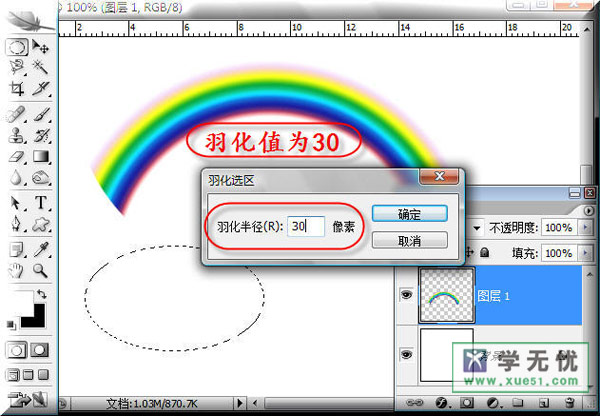The height and width of the screenshot is (416, 600).
Task: Hide the background layer eye icon
Action: tap(406, 354)
